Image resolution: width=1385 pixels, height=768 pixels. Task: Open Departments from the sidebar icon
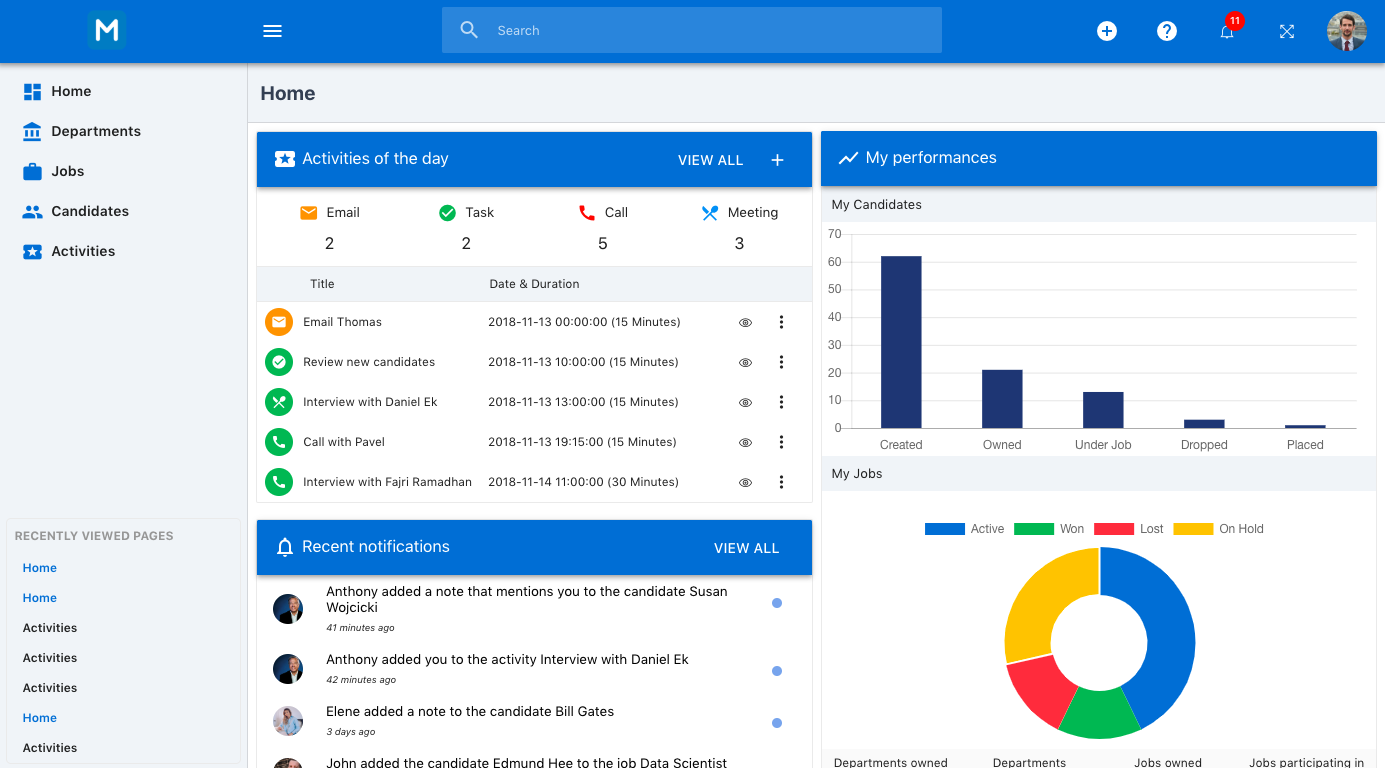[x=30, y=131]
